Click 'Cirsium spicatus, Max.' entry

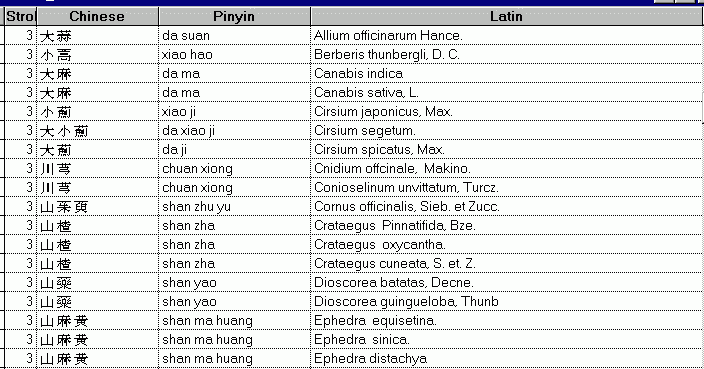506,149
